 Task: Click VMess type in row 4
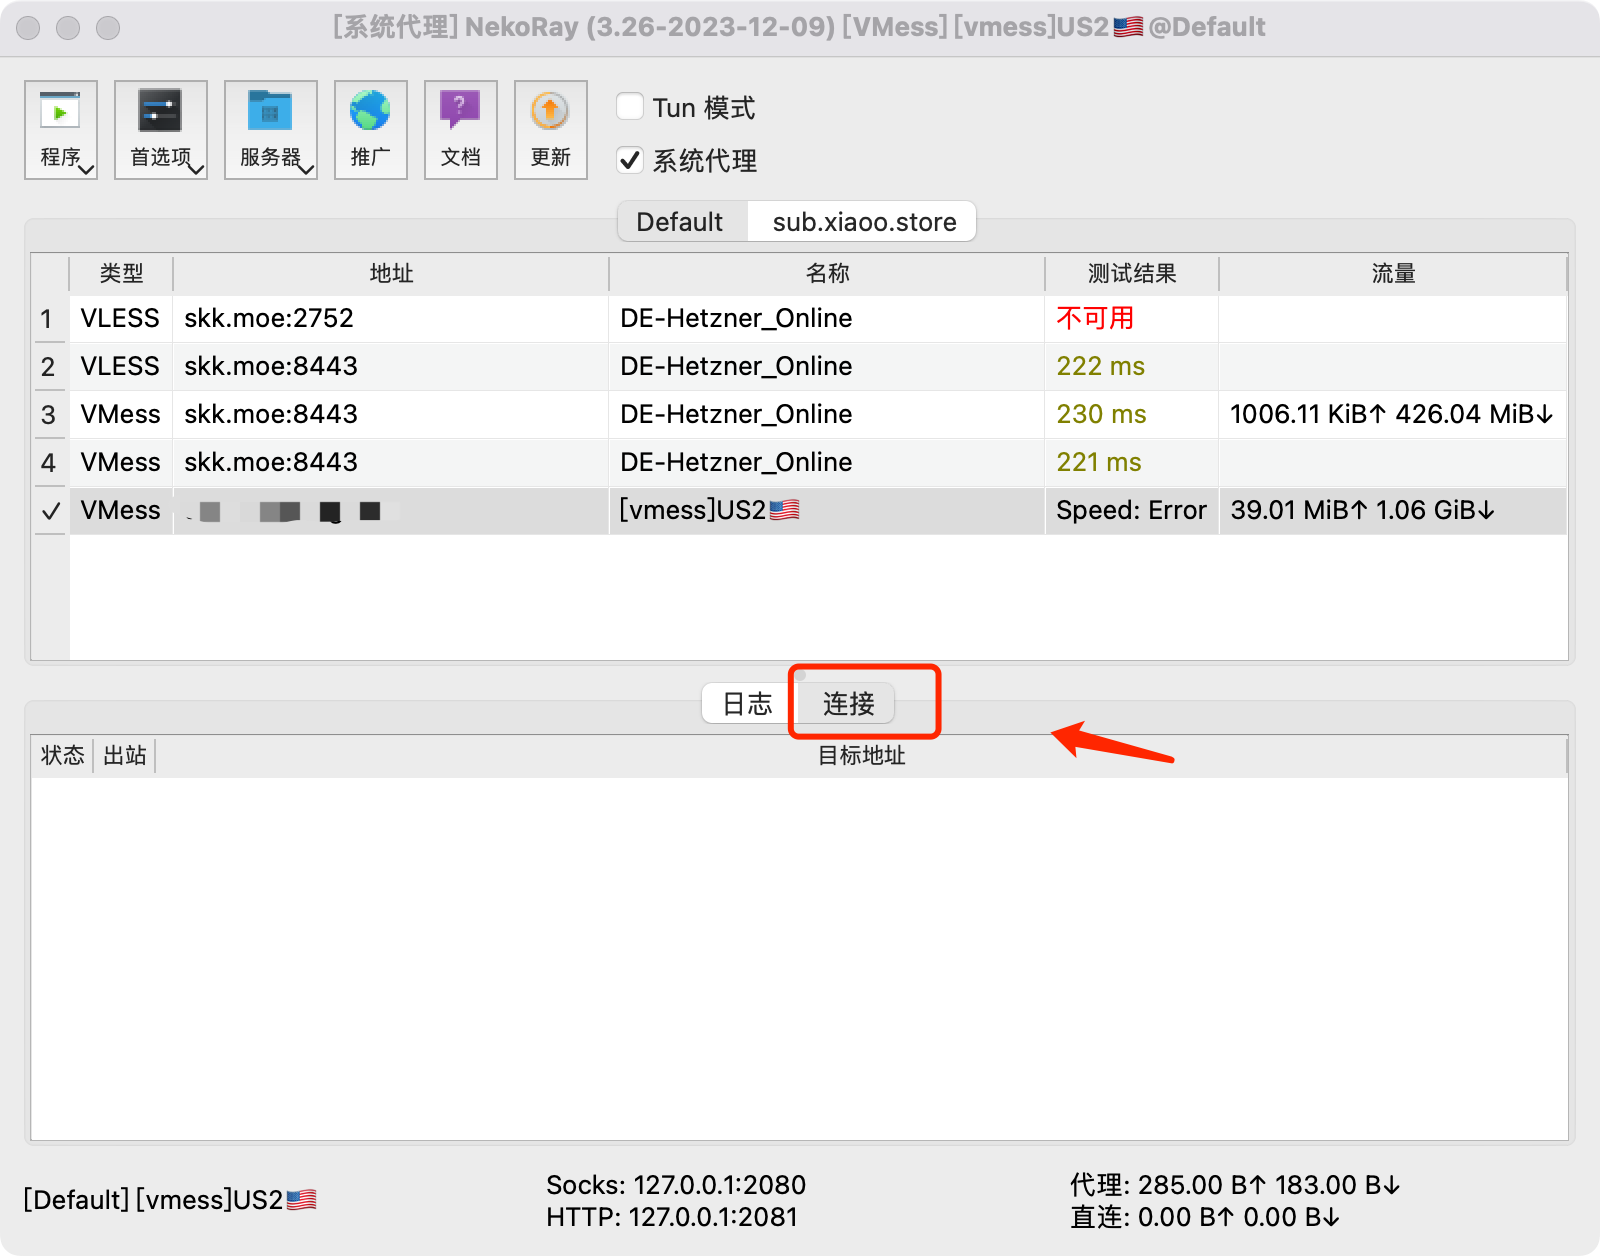tap(121, 462)
